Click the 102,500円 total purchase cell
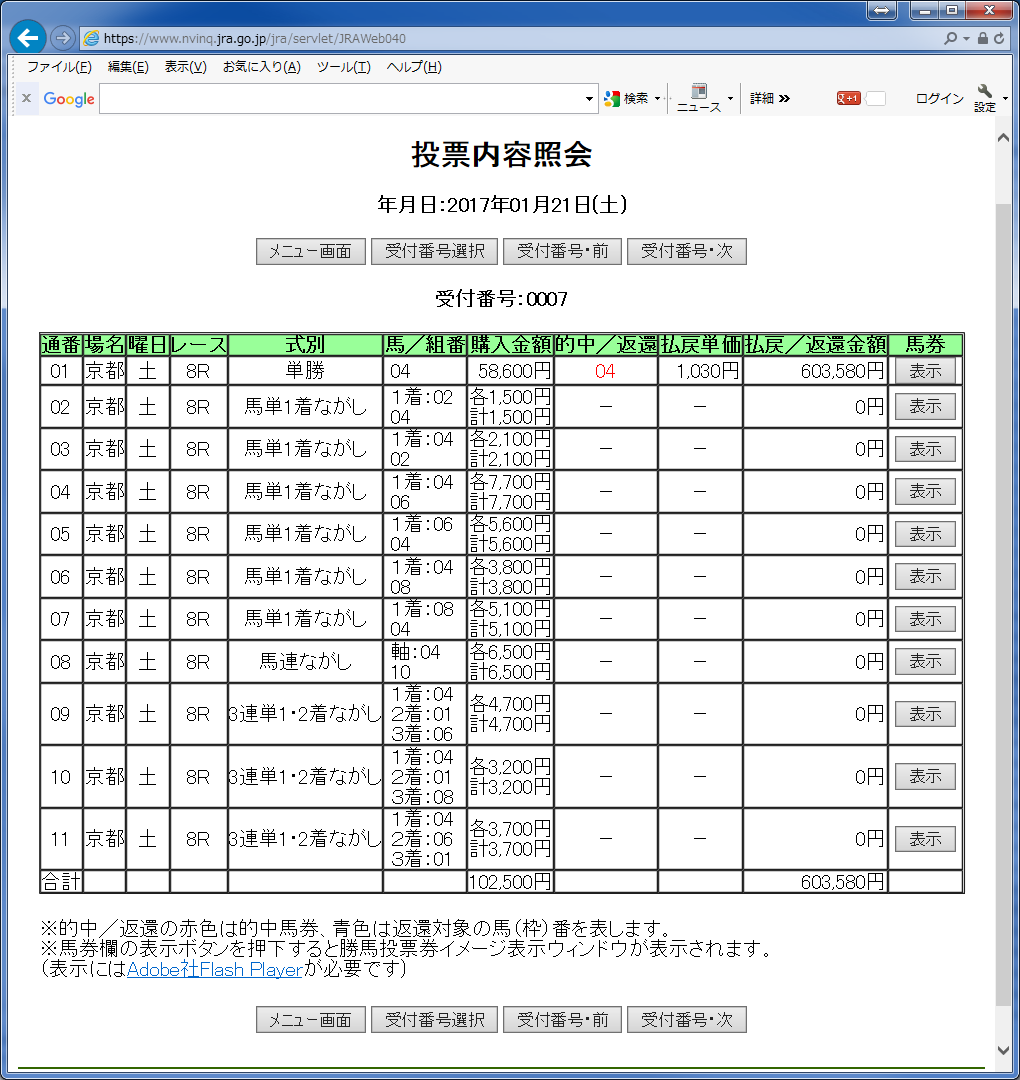 [x=510, y=882]
